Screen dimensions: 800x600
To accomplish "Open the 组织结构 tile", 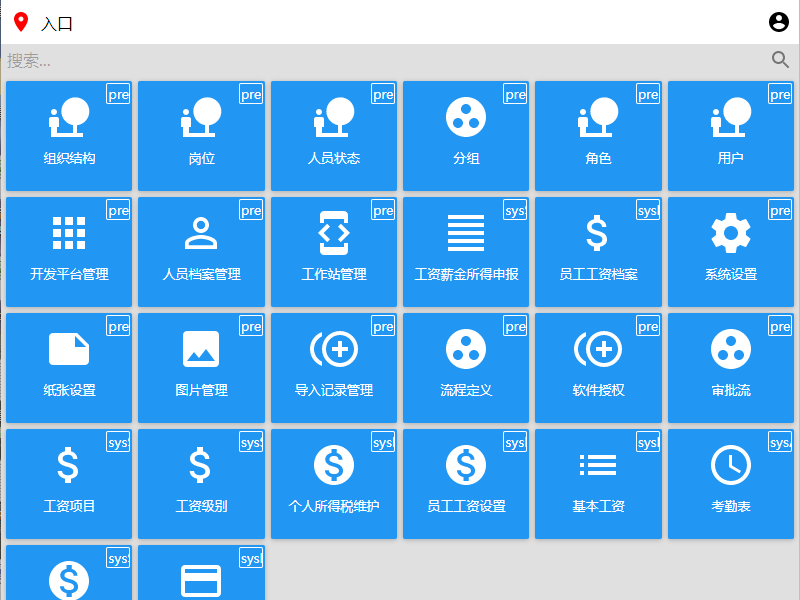I will coord(69,136).
